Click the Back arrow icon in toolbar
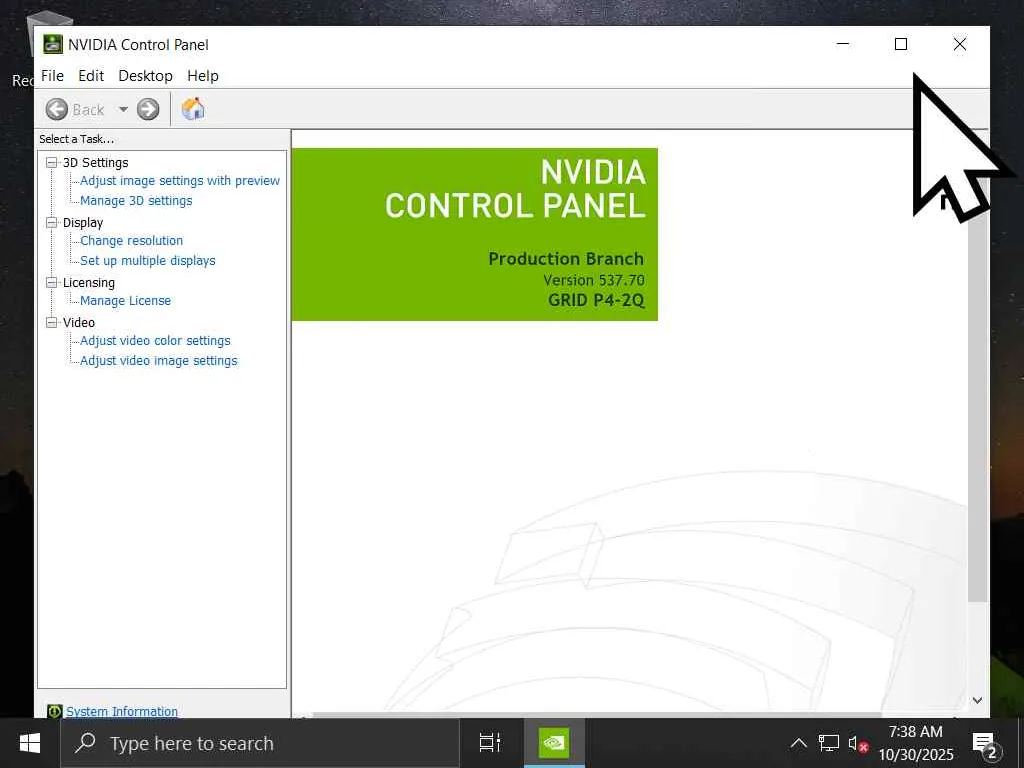1024x768 pixels. (x=57, y=109)
